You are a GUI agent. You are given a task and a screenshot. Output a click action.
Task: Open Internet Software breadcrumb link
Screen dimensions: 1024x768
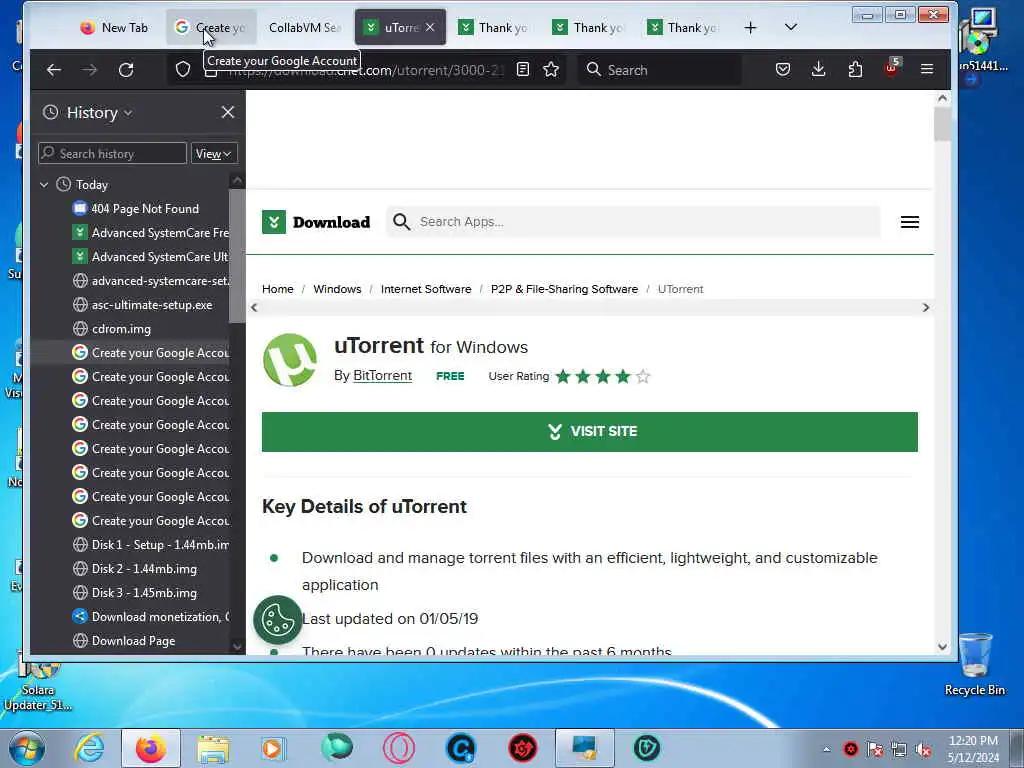coord(426,289)
